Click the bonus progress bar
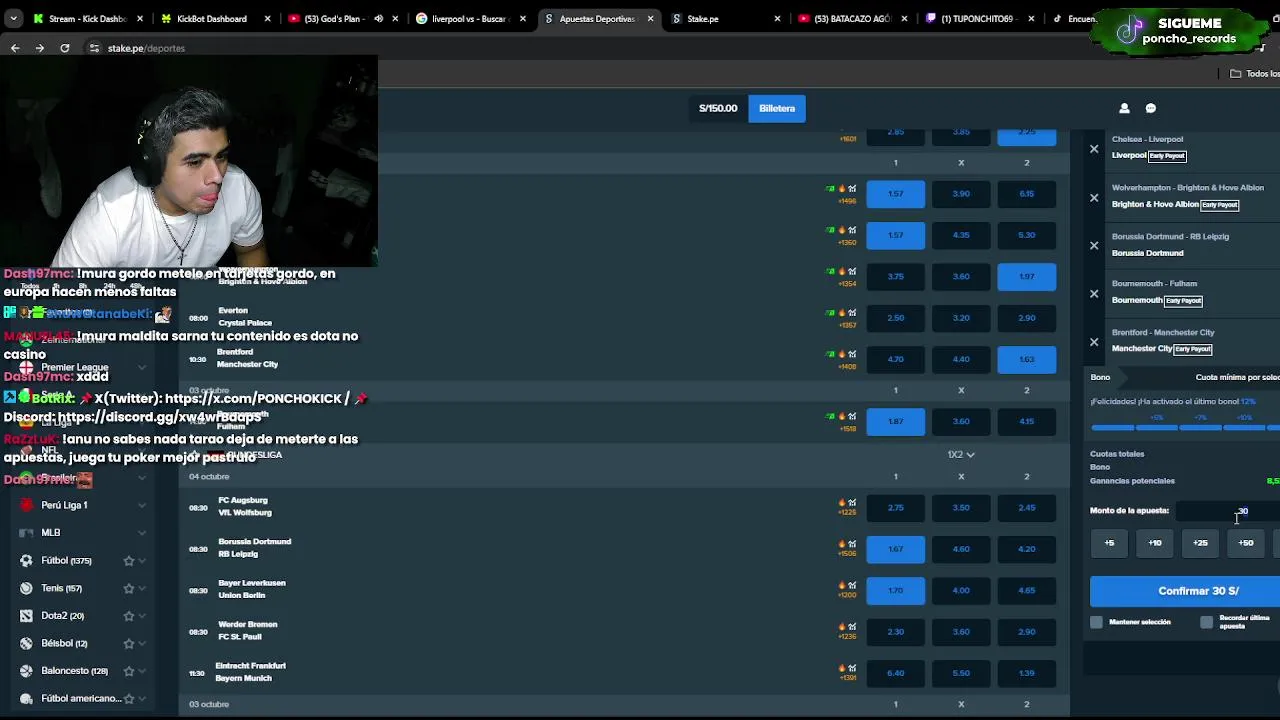The image size is (1280, 720). (1185, 428)
